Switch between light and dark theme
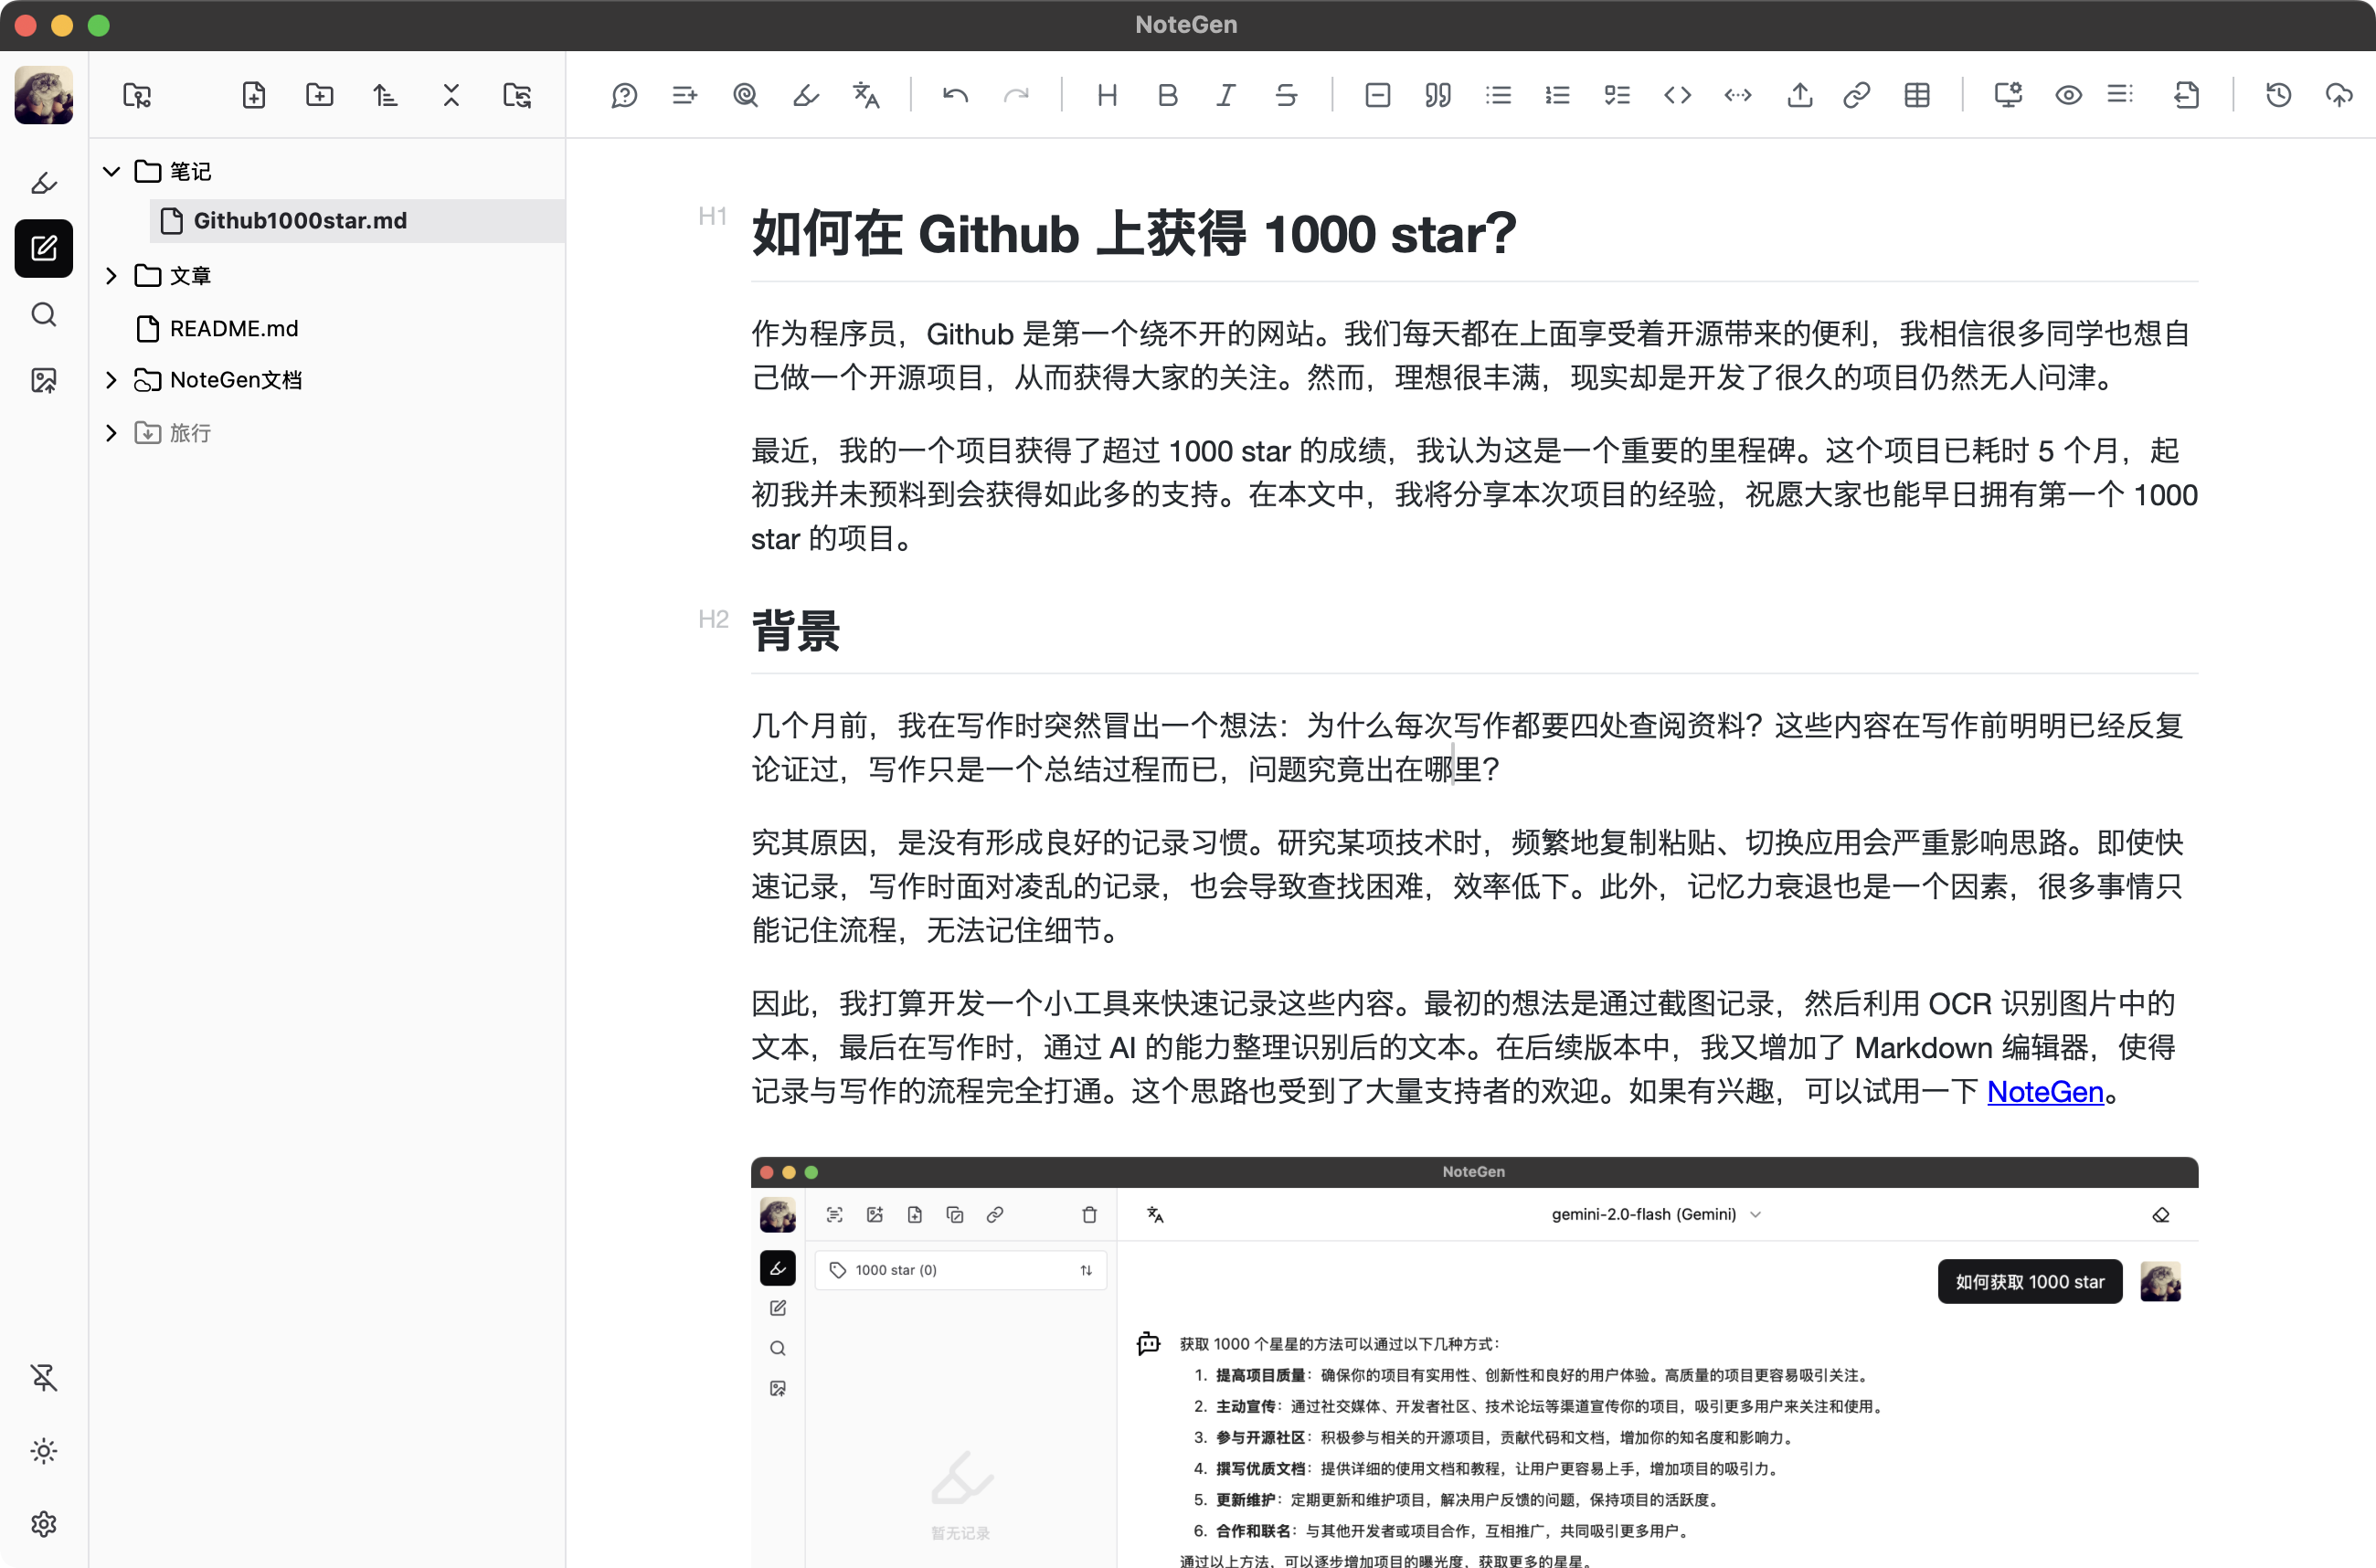The width and height of the screenshot is (2376, 1568). point(44,1451)
